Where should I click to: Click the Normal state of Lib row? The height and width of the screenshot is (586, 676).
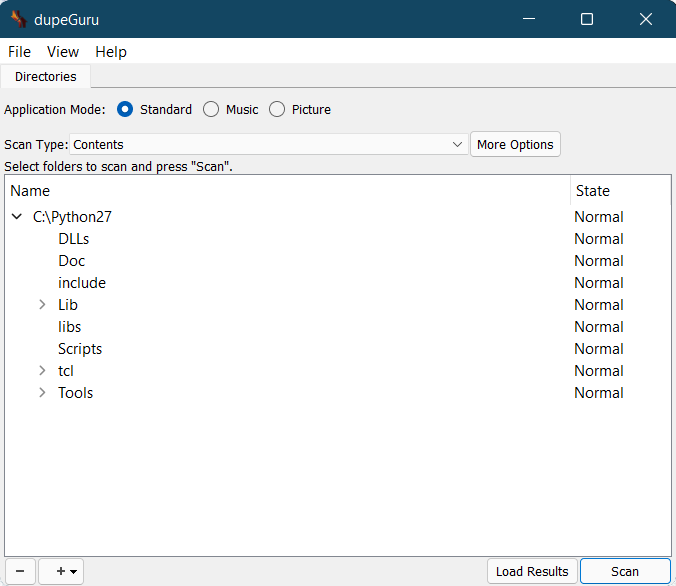click(x=598, y=305)
